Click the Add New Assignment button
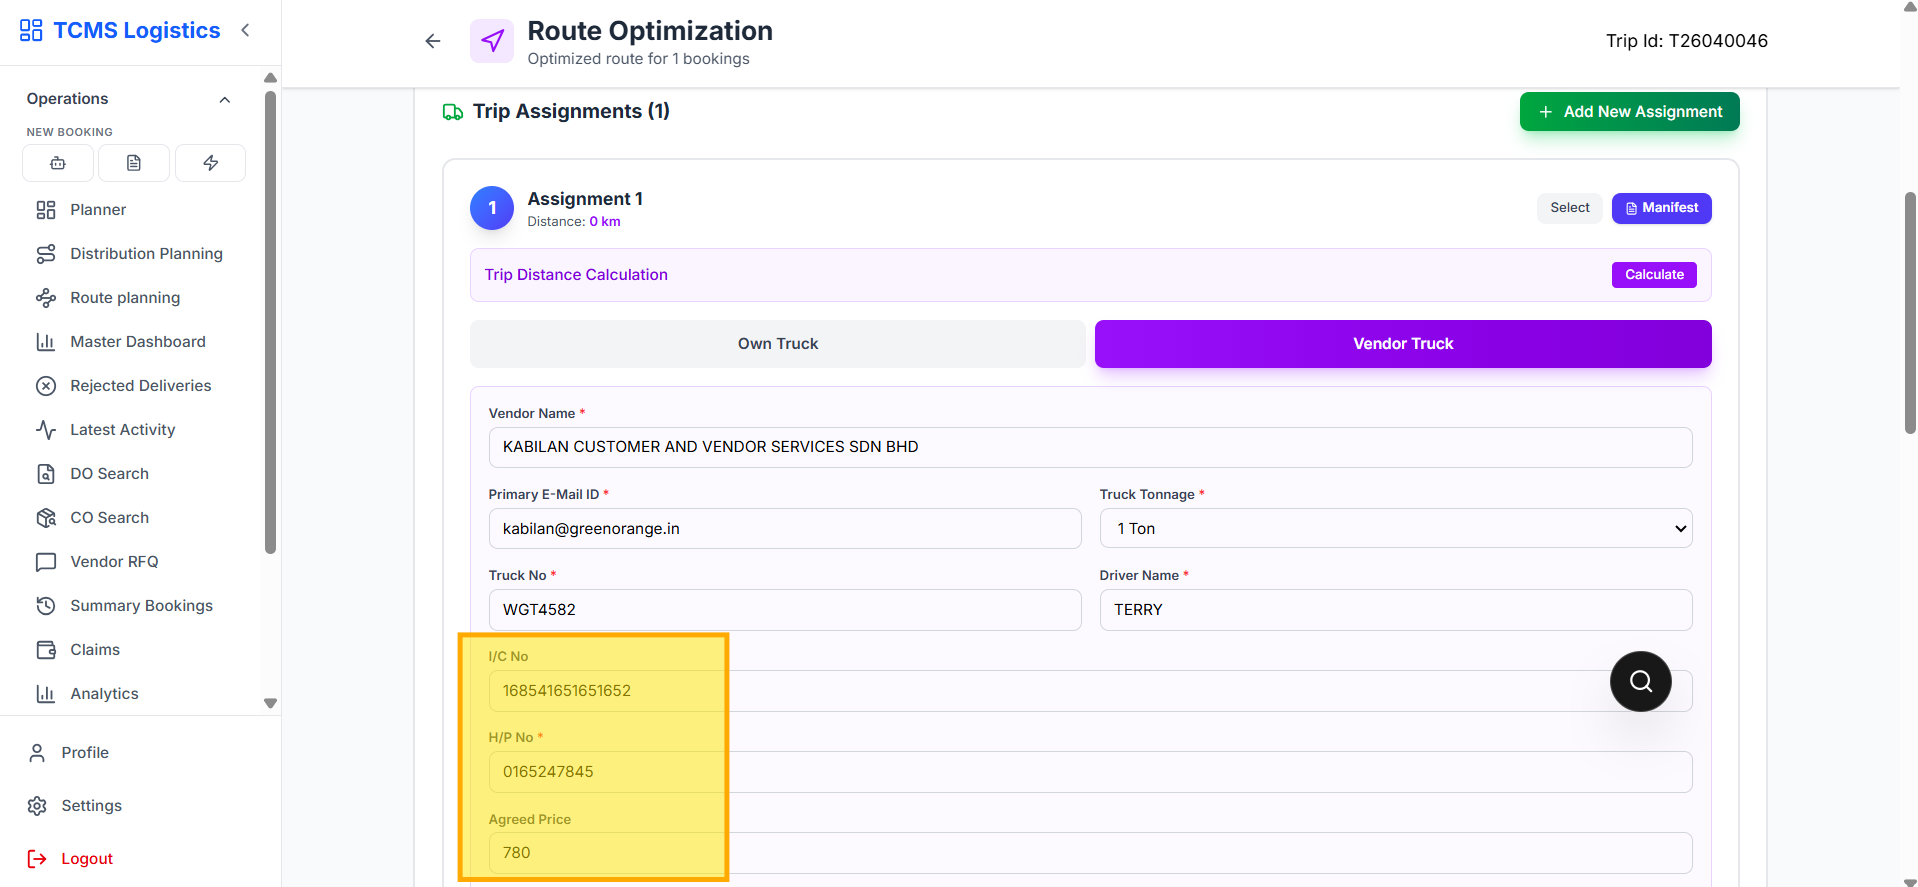Viewport: 1918px width, 887px height. click(1630, 112)
